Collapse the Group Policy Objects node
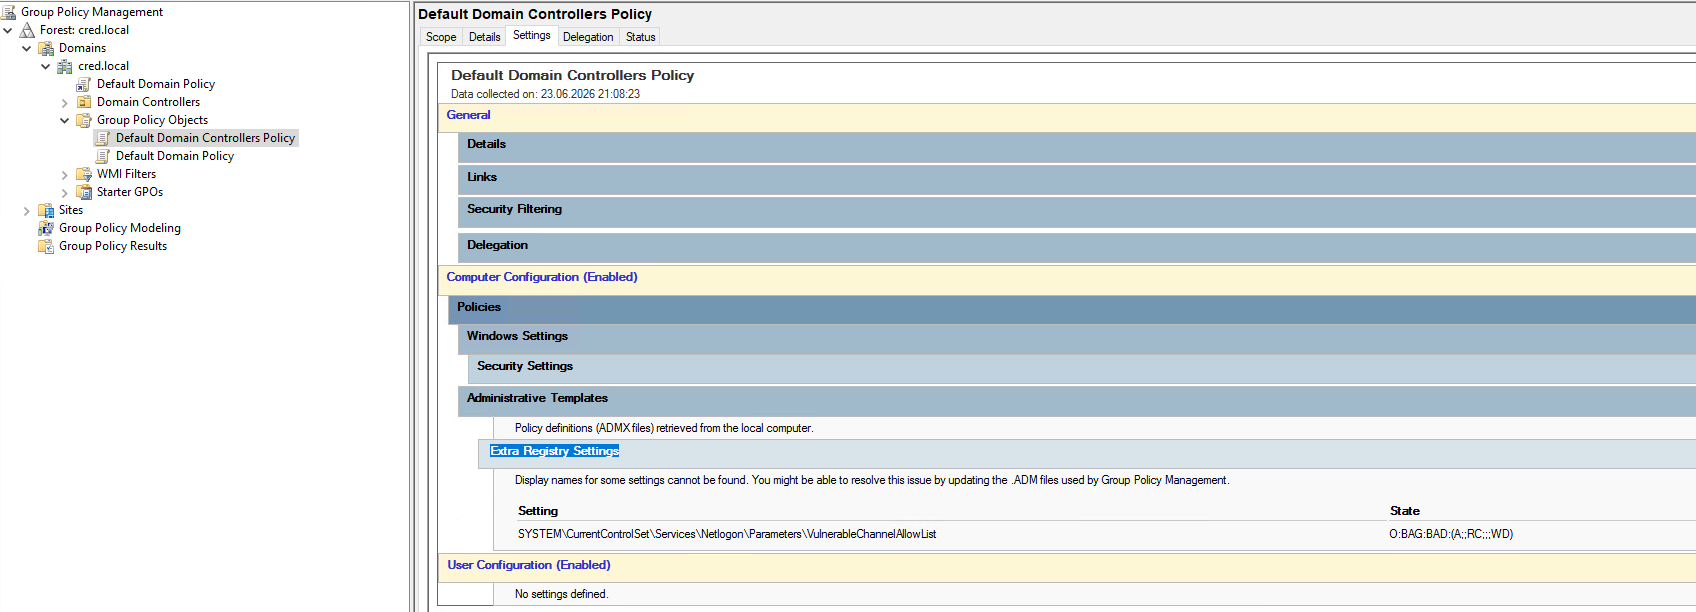The height and width of the screenshot is (612, 1696). (x=65, y=120)
